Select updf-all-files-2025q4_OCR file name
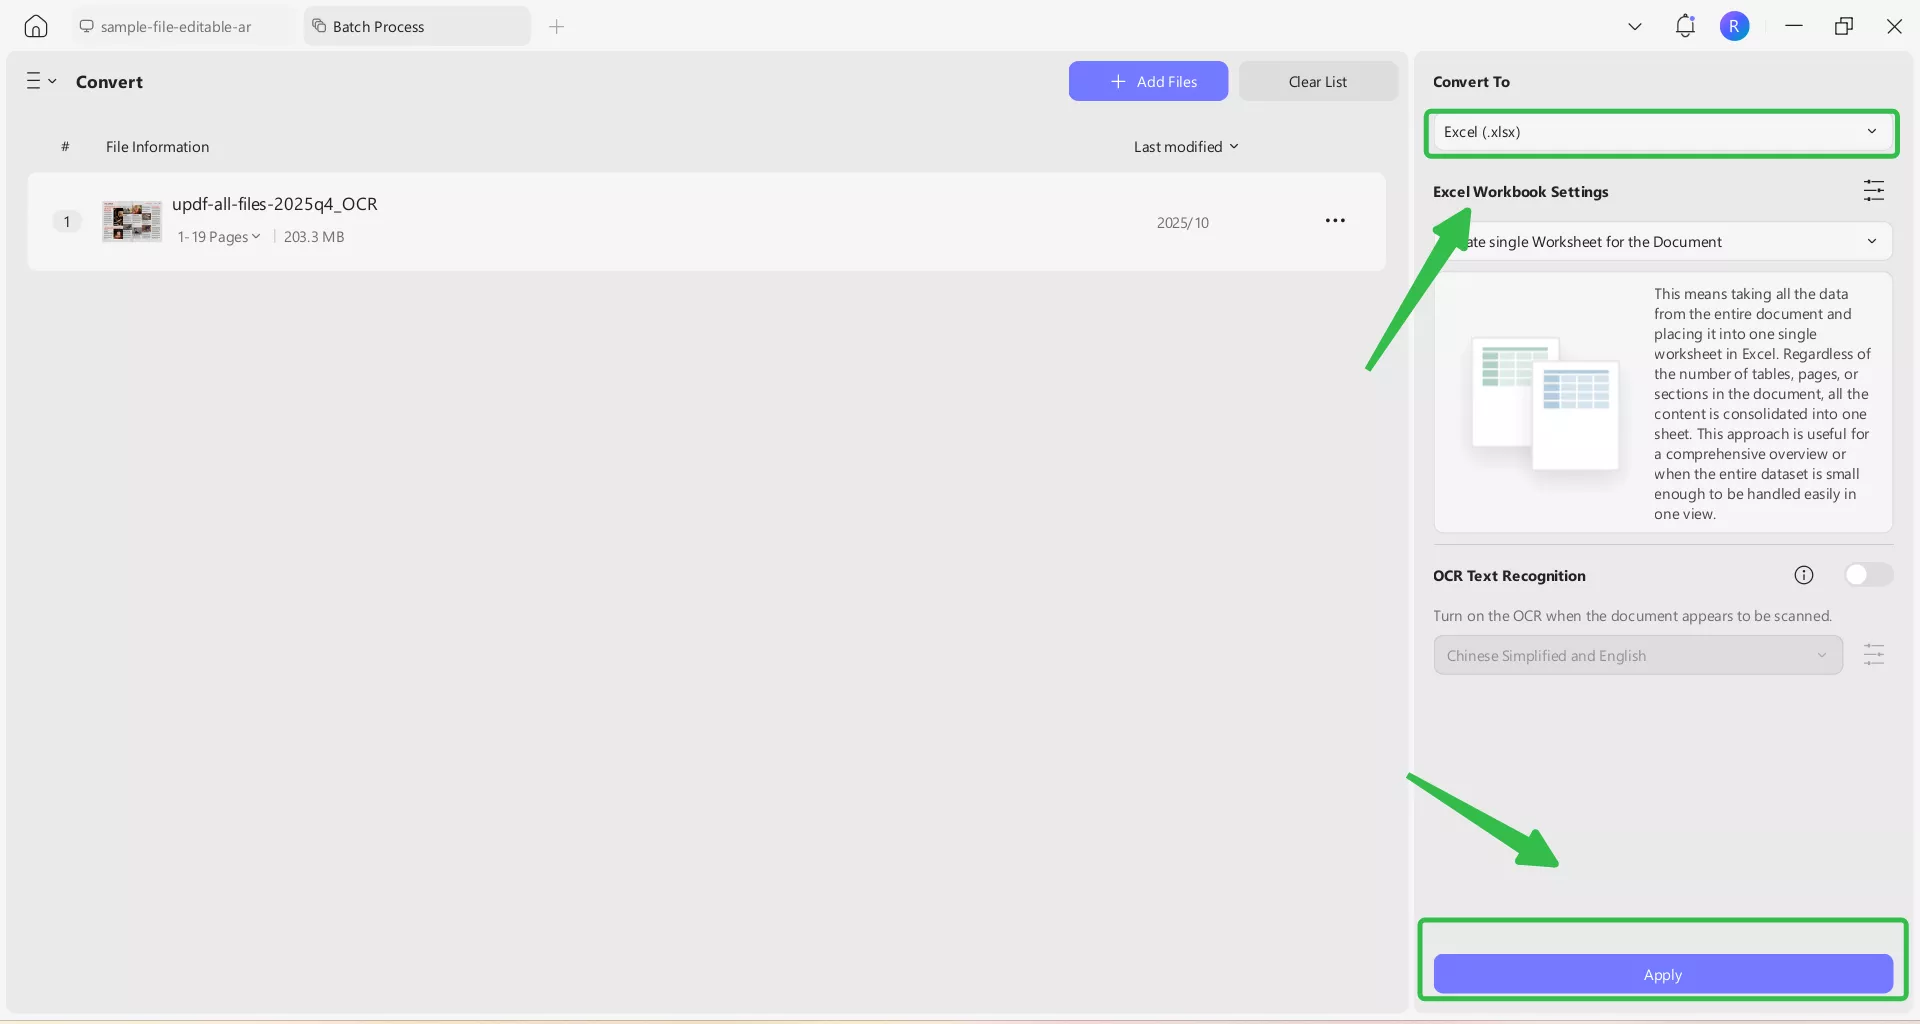The image size is (1920, 1024). click(x=275, y=204)
